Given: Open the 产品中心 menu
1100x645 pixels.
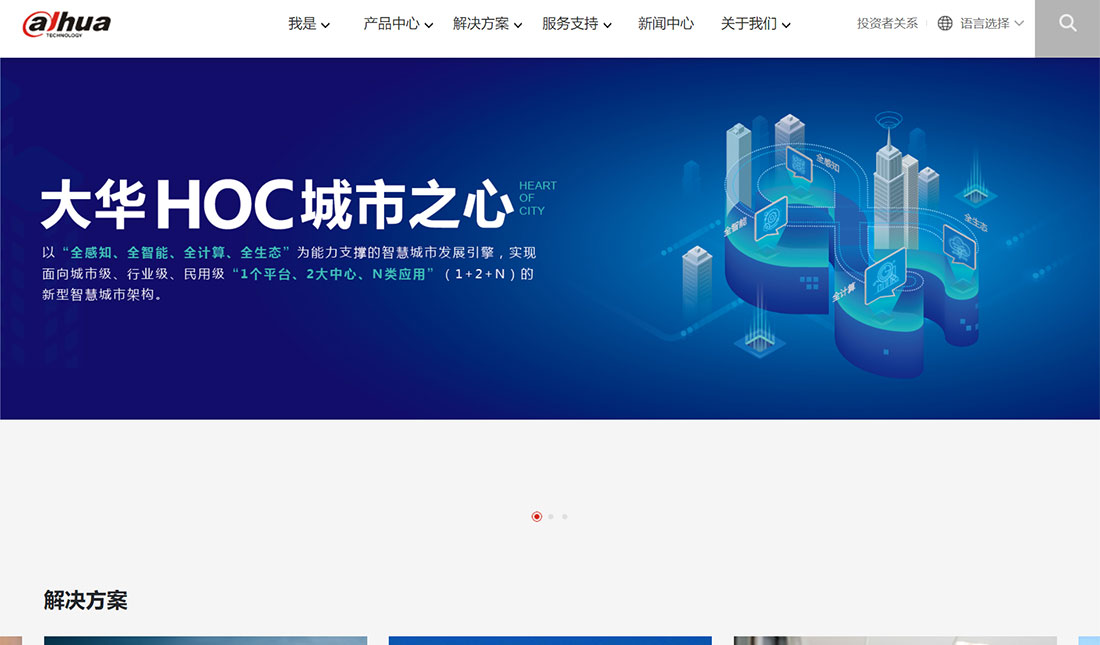Looking at the screenshot, I should (x=391, y=24).
